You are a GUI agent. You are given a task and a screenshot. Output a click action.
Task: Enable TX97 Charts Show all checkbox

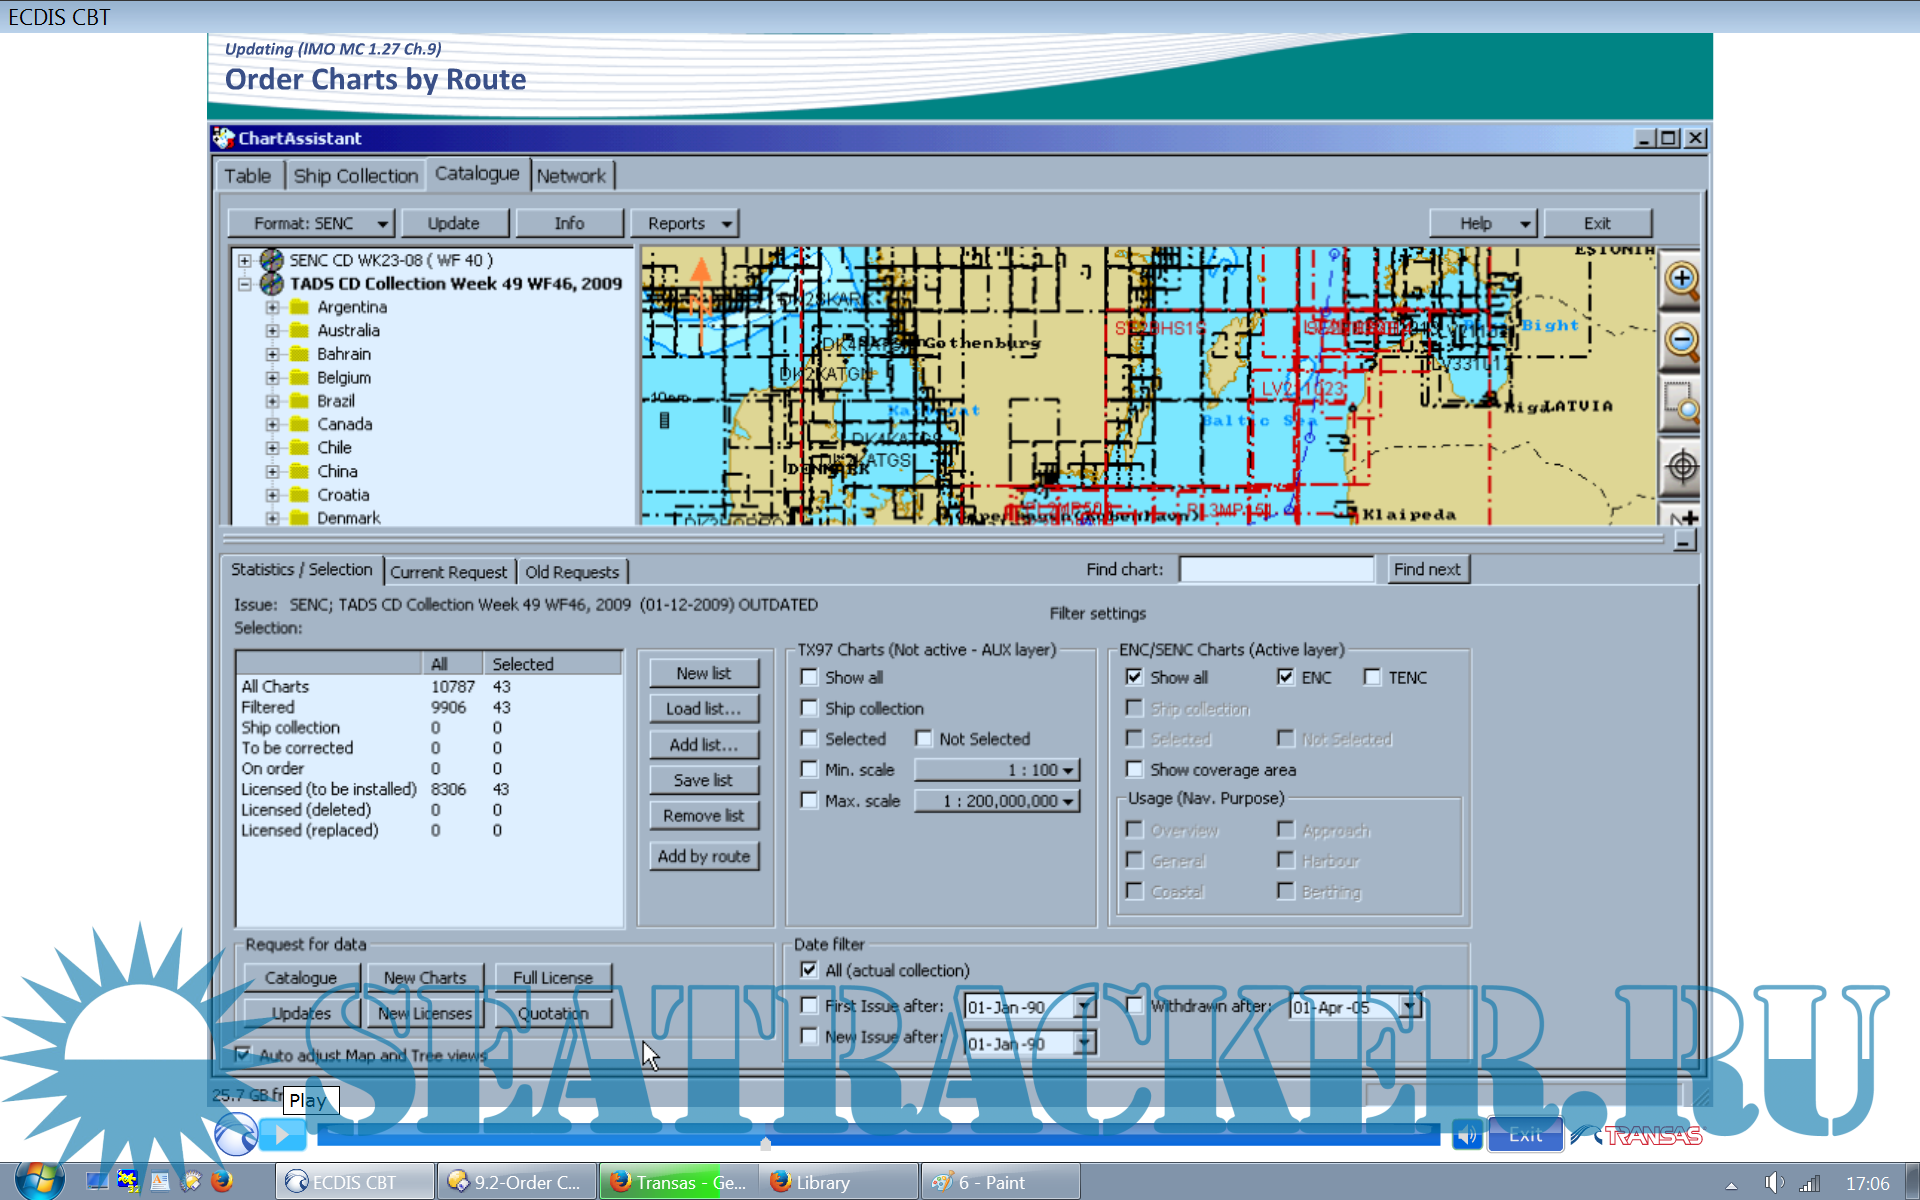tap(809, 677)
